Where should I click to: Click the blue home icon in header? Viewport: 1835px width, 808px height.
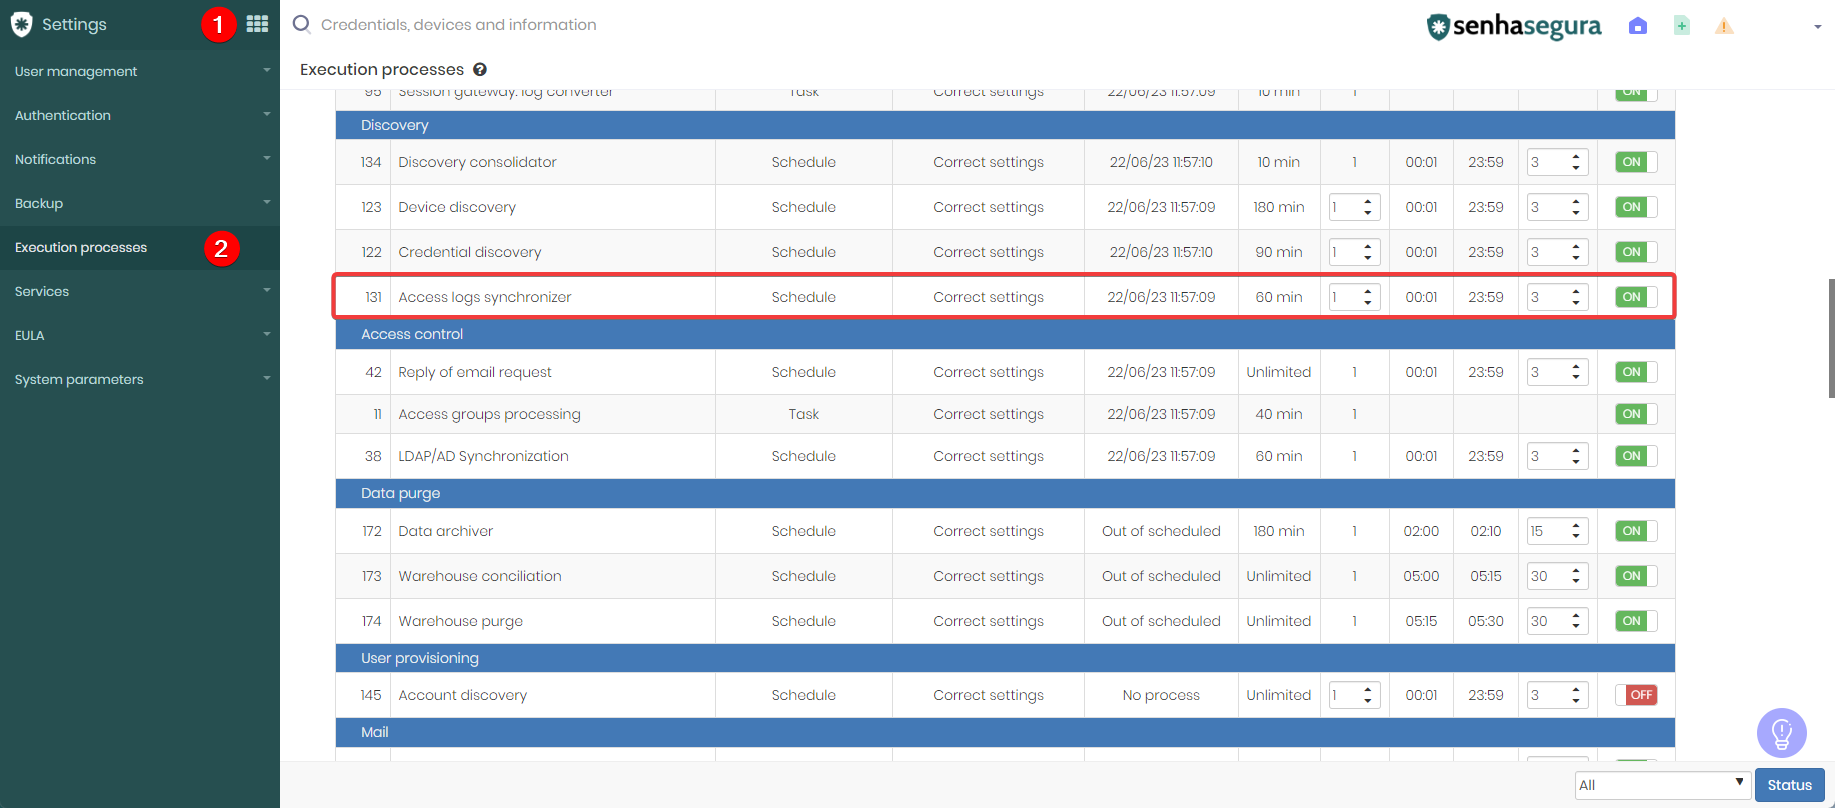(x=1638, y=26)
